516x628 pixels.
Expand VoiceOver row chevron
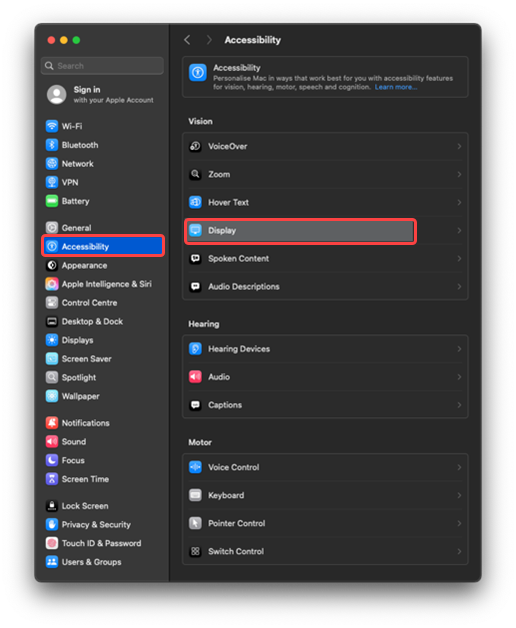coord(459,147)
